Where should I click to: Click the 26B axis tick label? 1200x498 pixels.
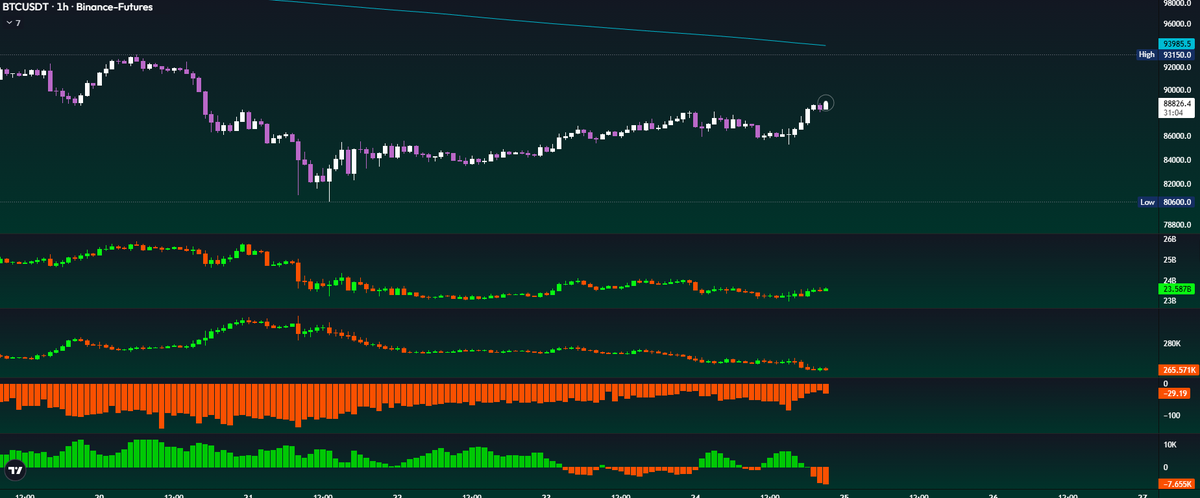click(1169, 240)
